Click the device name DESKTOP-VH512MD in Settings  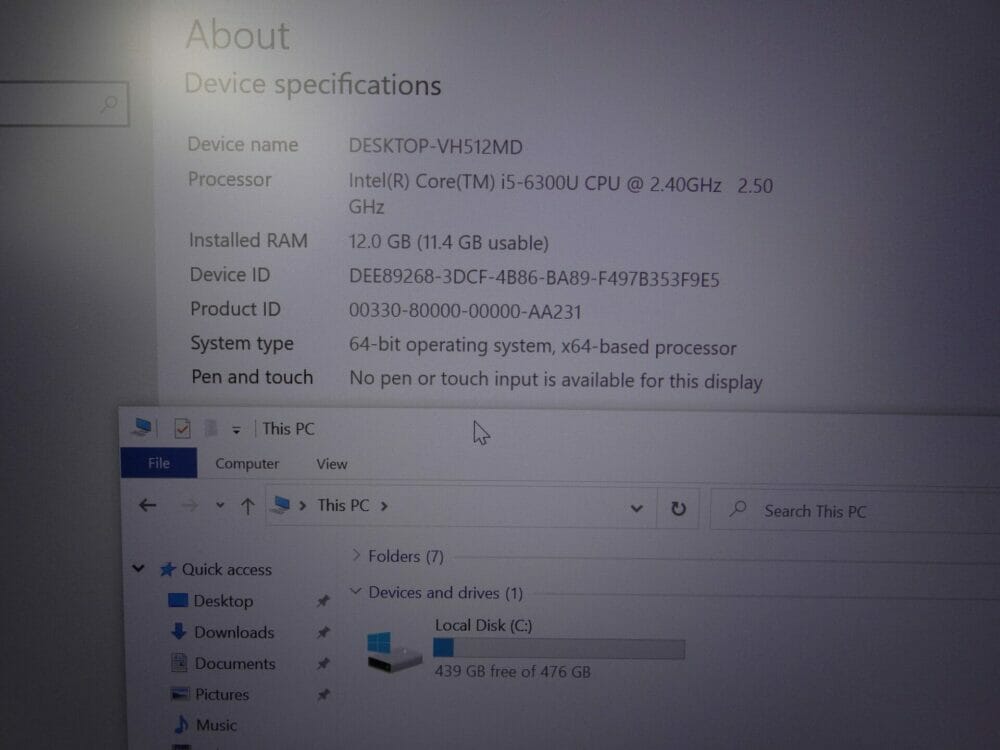[436, 147]
